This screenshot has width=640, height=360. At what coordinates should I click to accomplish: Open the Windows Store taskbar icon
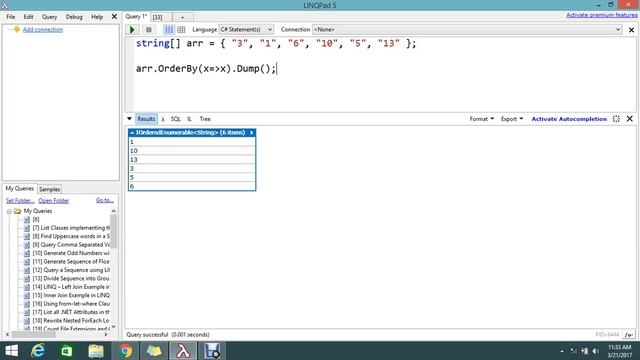(67, 351)
